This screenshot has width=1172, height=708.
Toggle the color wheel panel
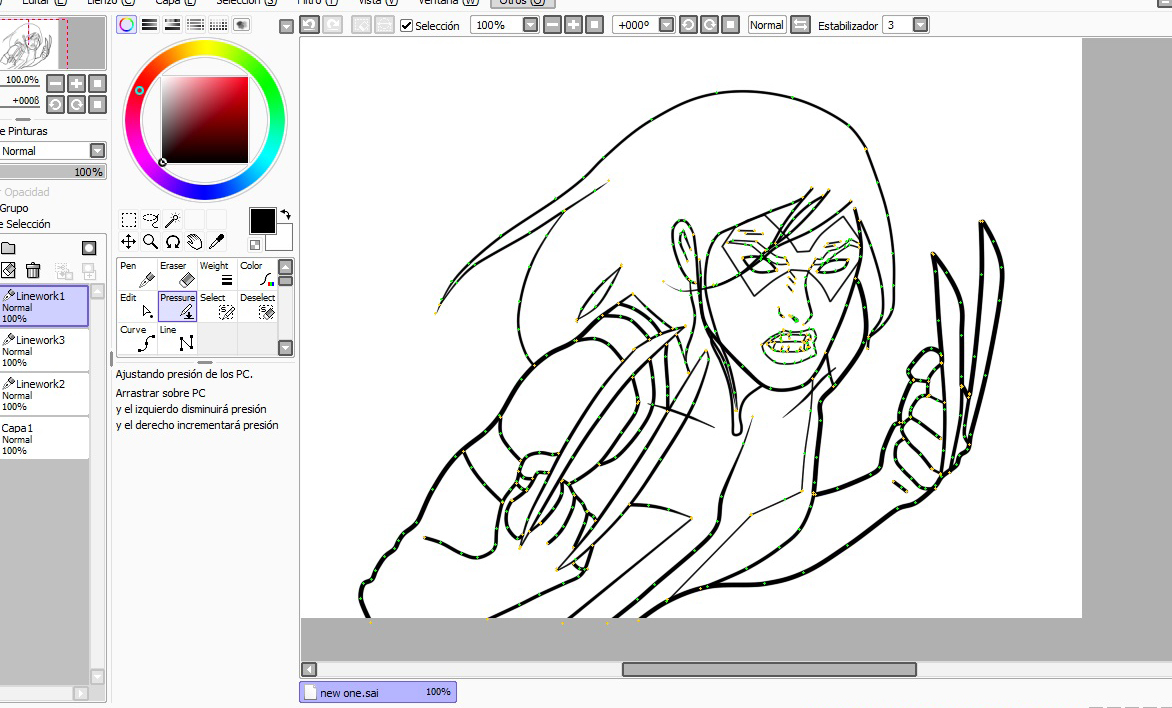point(126,25)
